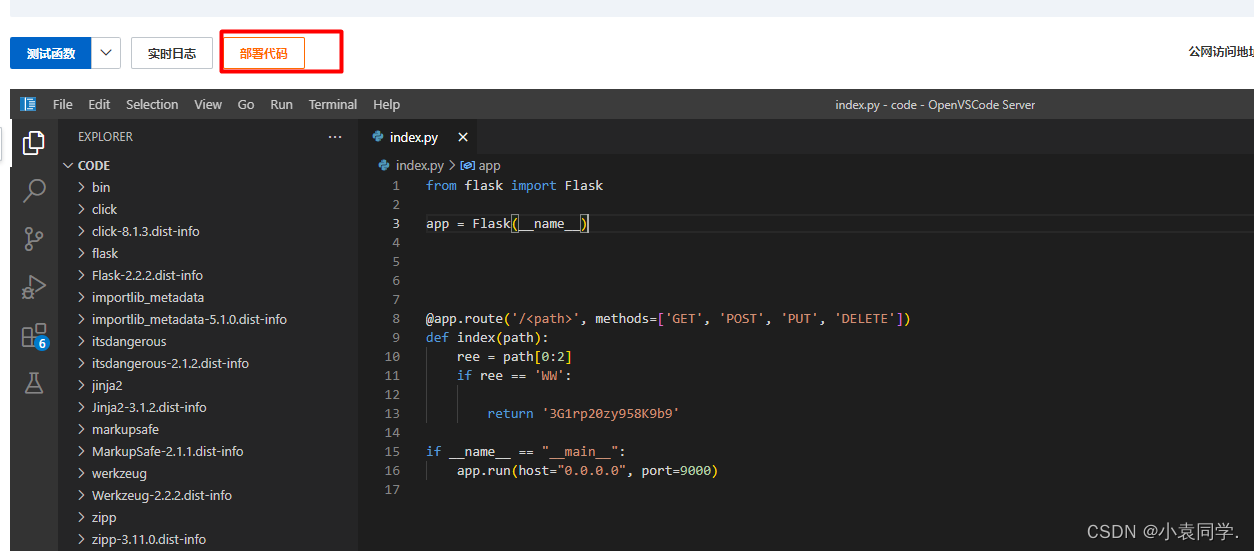Select the index.py editor tab

coord(419,137)
